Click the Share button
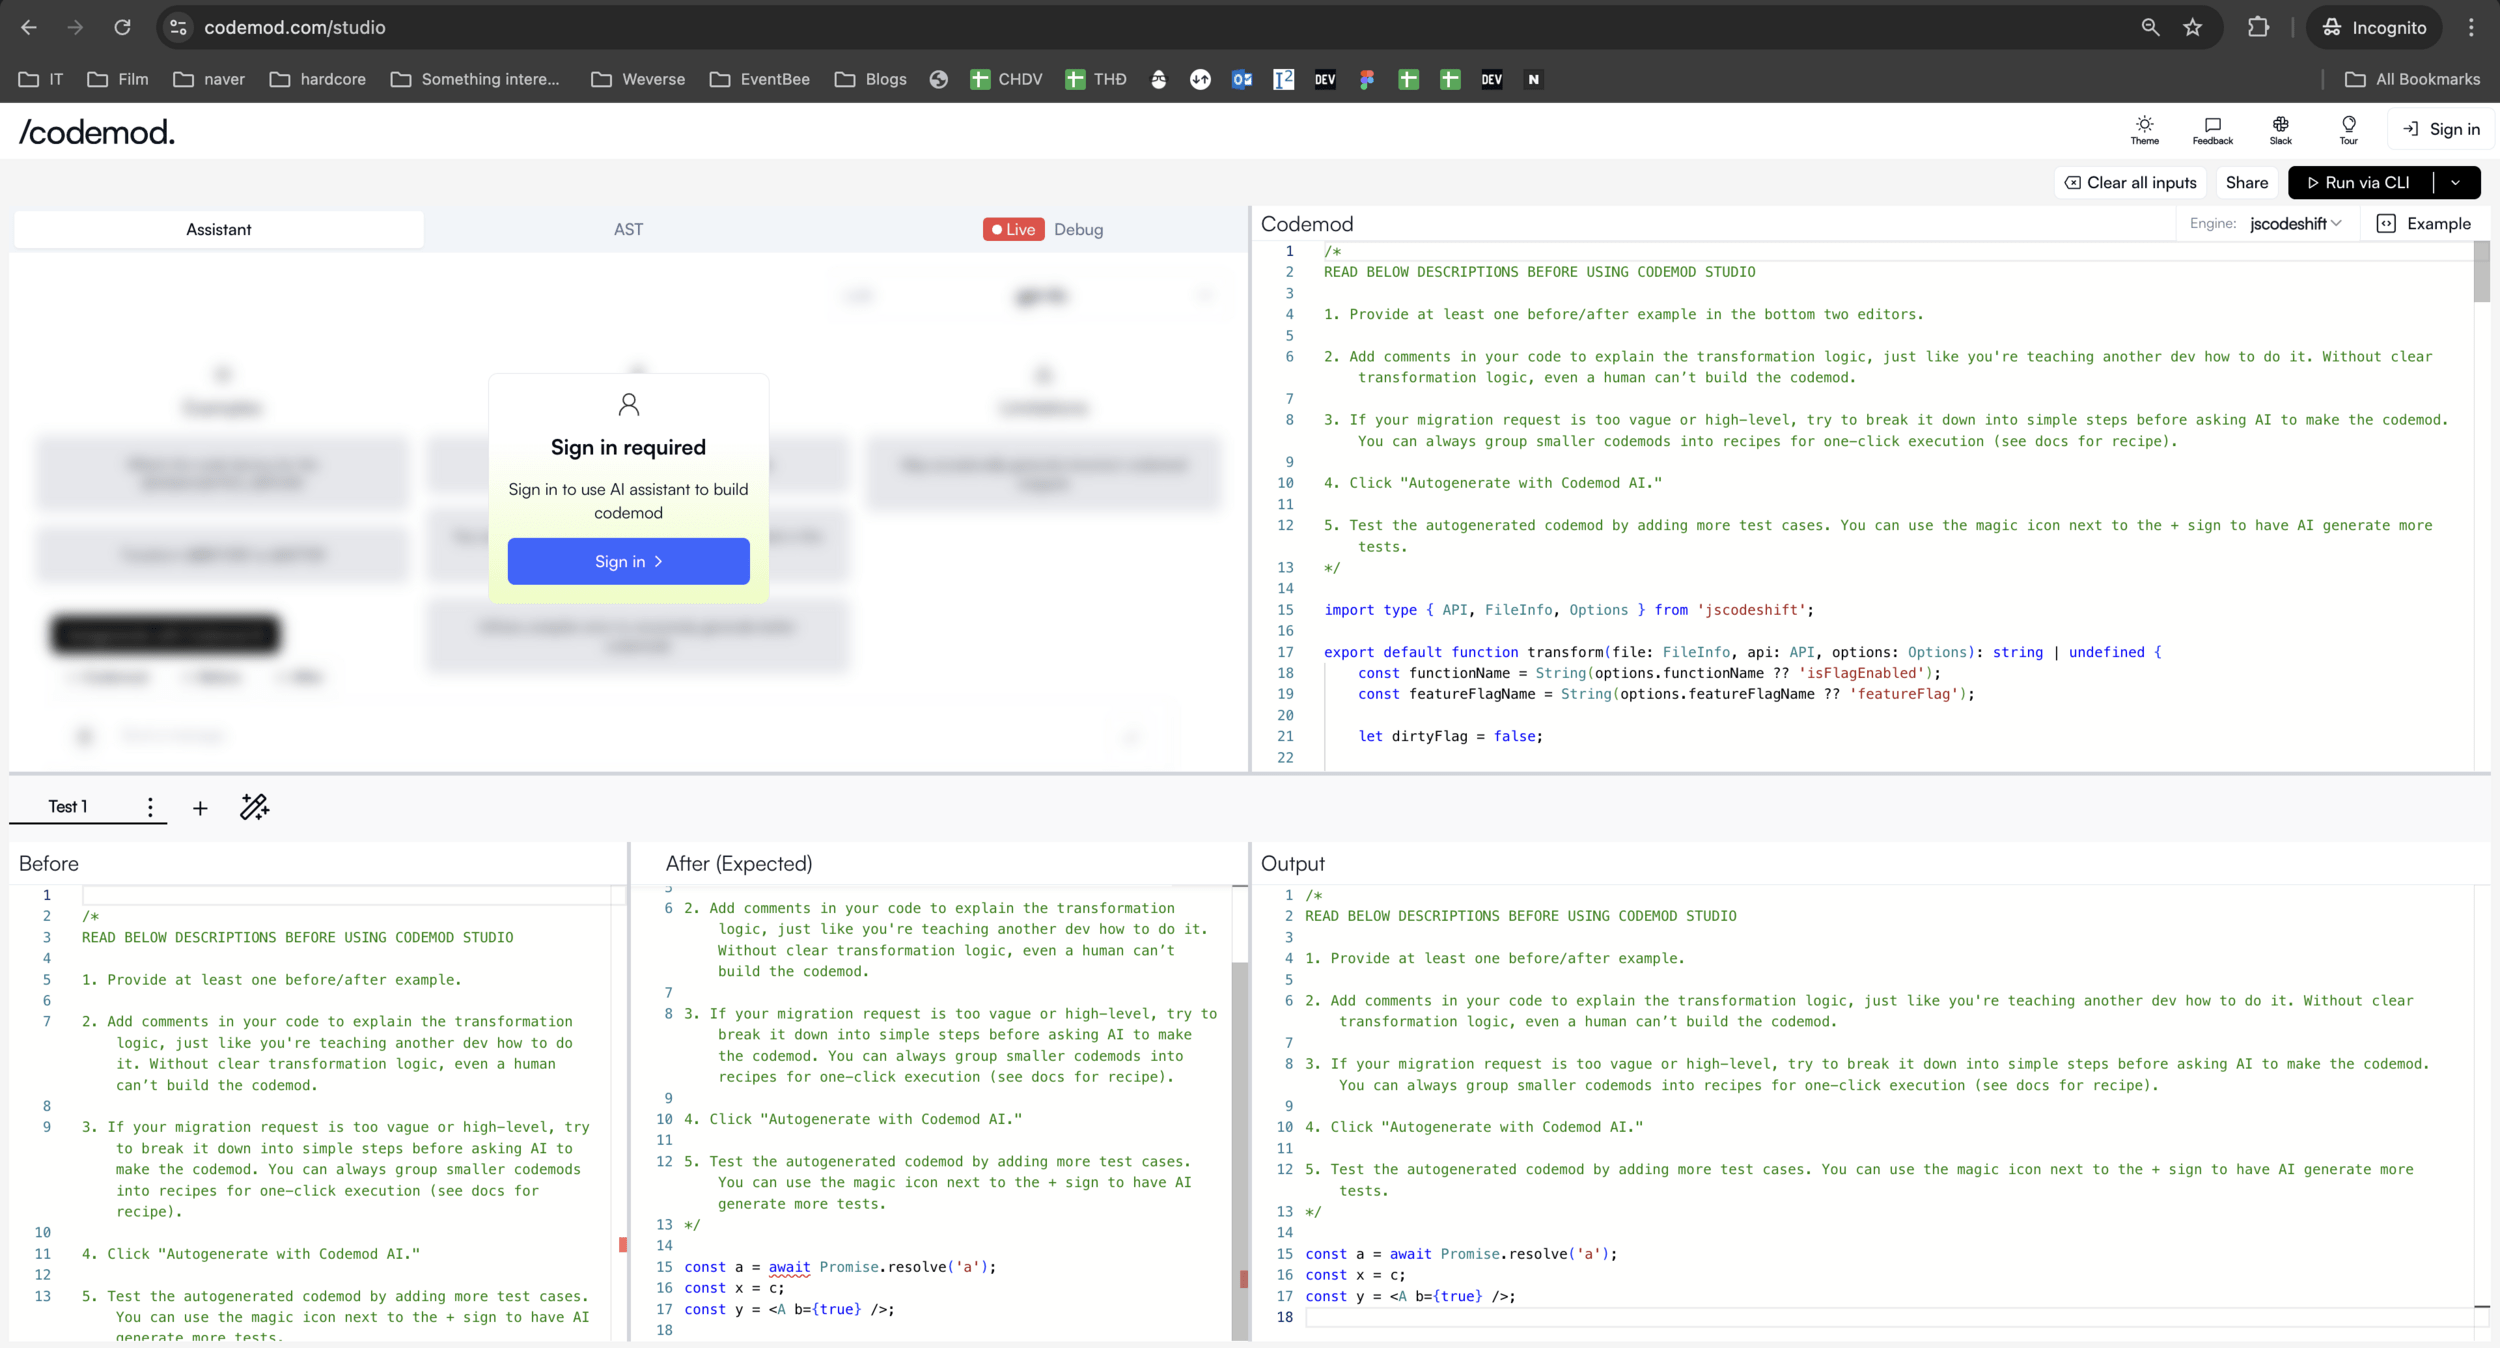The height and width of the screenshot is (1348, 2500). point(2246,182)
